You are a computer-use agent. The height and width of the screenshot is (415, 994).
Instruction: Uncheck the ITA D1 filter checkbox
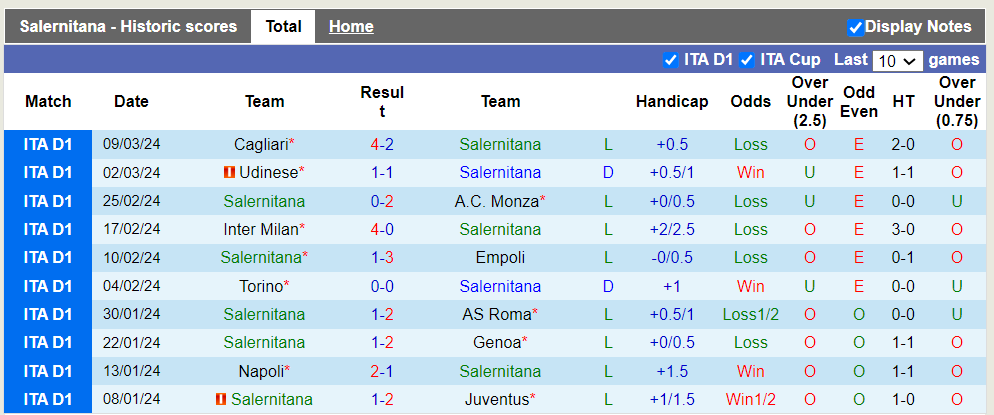[x=671, y=60]
